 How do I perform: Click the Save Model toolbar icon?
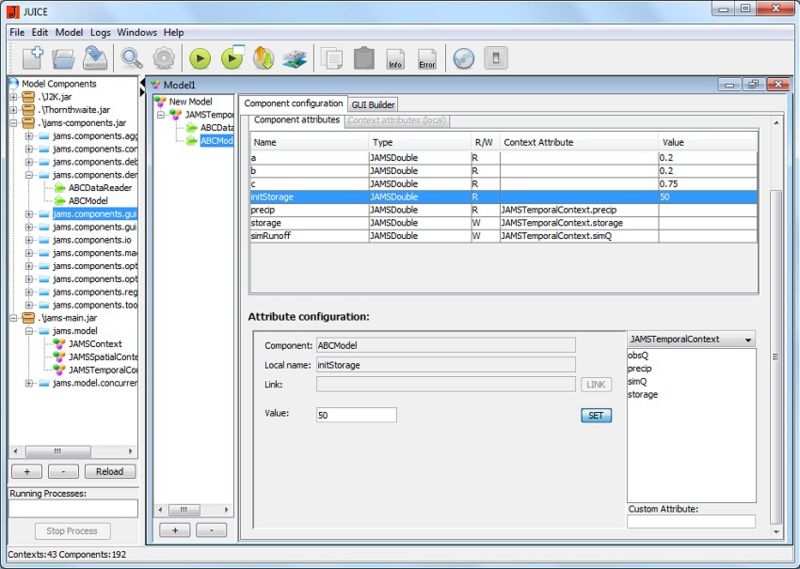pos(95,58)
